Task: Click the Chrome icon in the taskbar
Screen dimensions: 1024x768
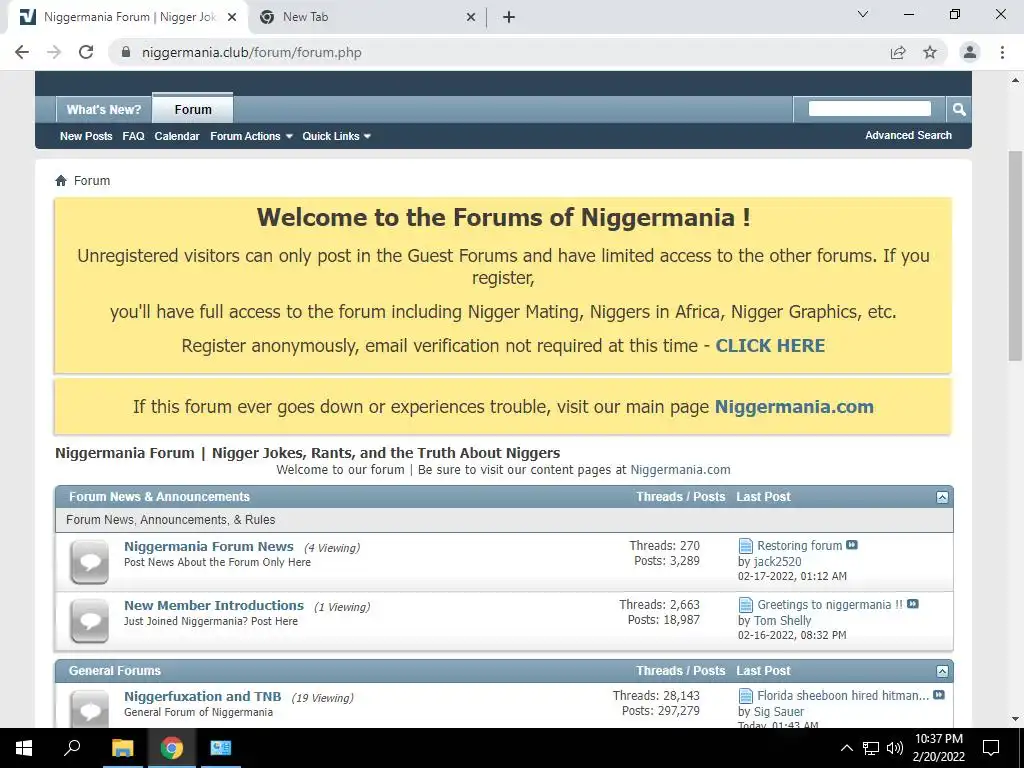Action: pyautogui.click(x=172, y=748)
